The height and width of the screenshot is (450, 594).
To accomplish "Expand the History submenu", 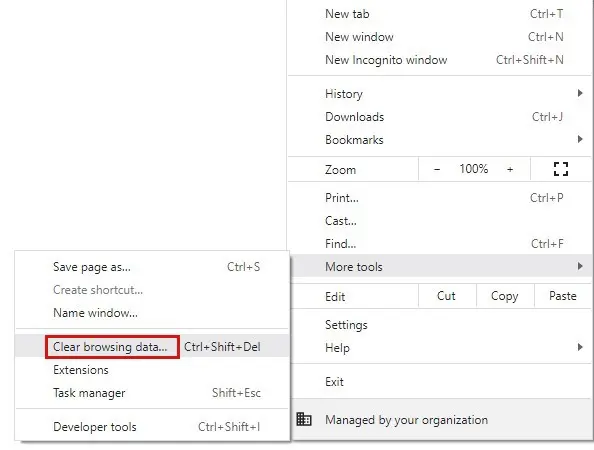I will tap(440, 94).
